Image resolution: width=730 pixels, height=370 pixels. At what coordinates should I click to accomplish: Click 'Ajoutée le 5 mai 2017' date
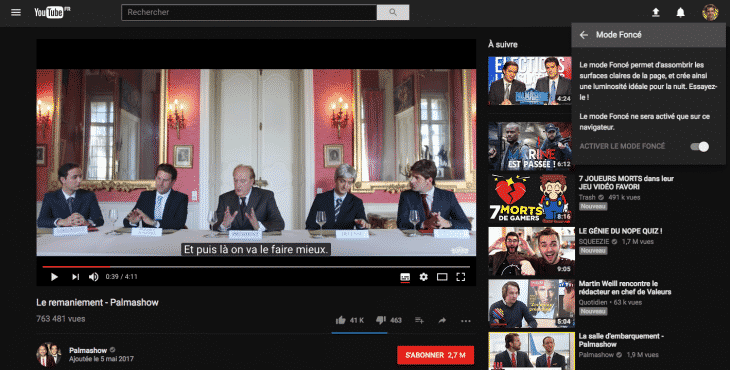[101, 359]
